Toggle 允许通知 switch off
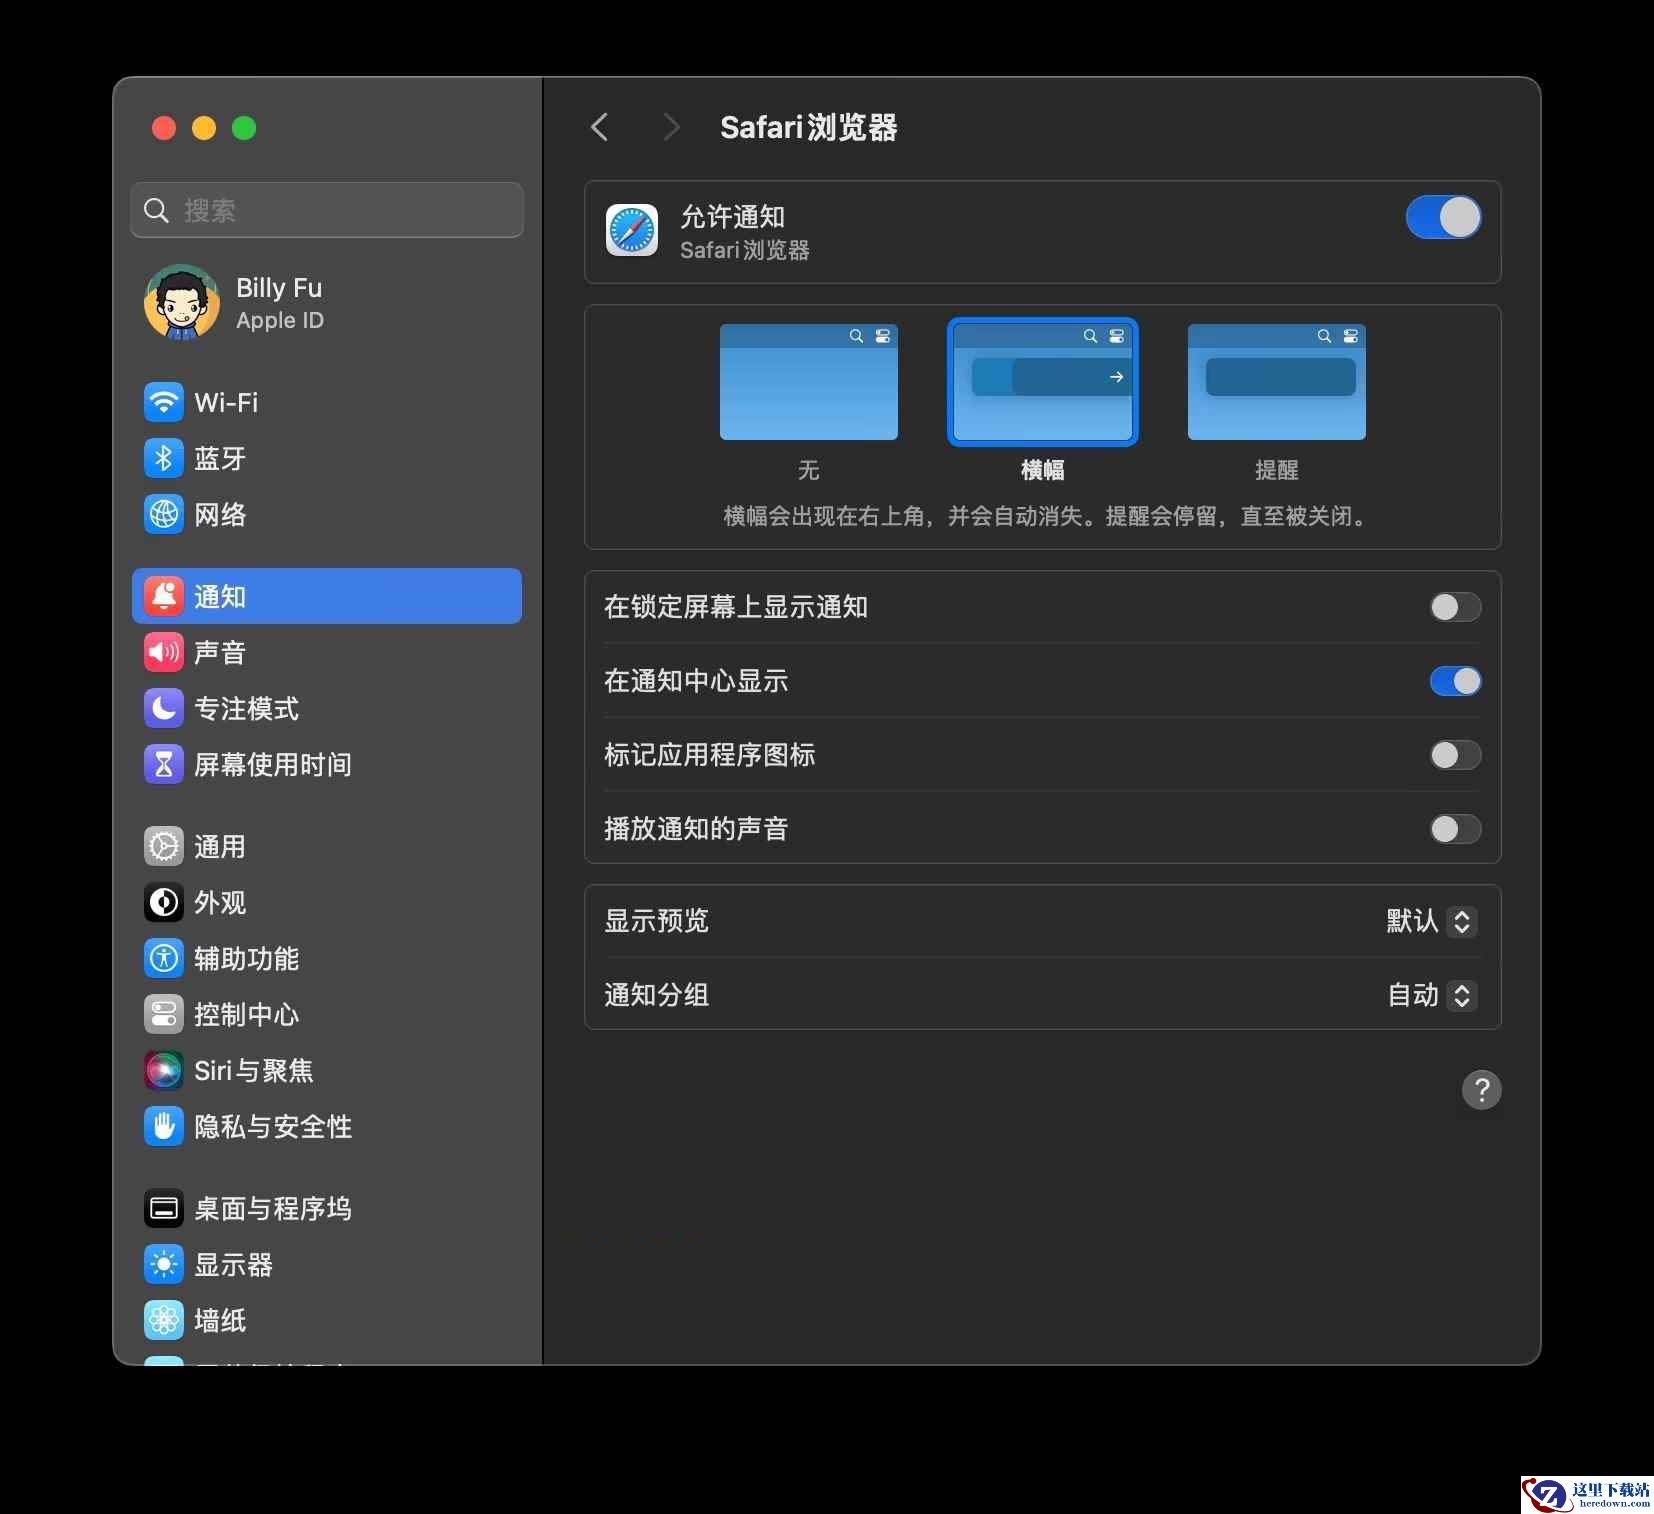 point(1444,217)
